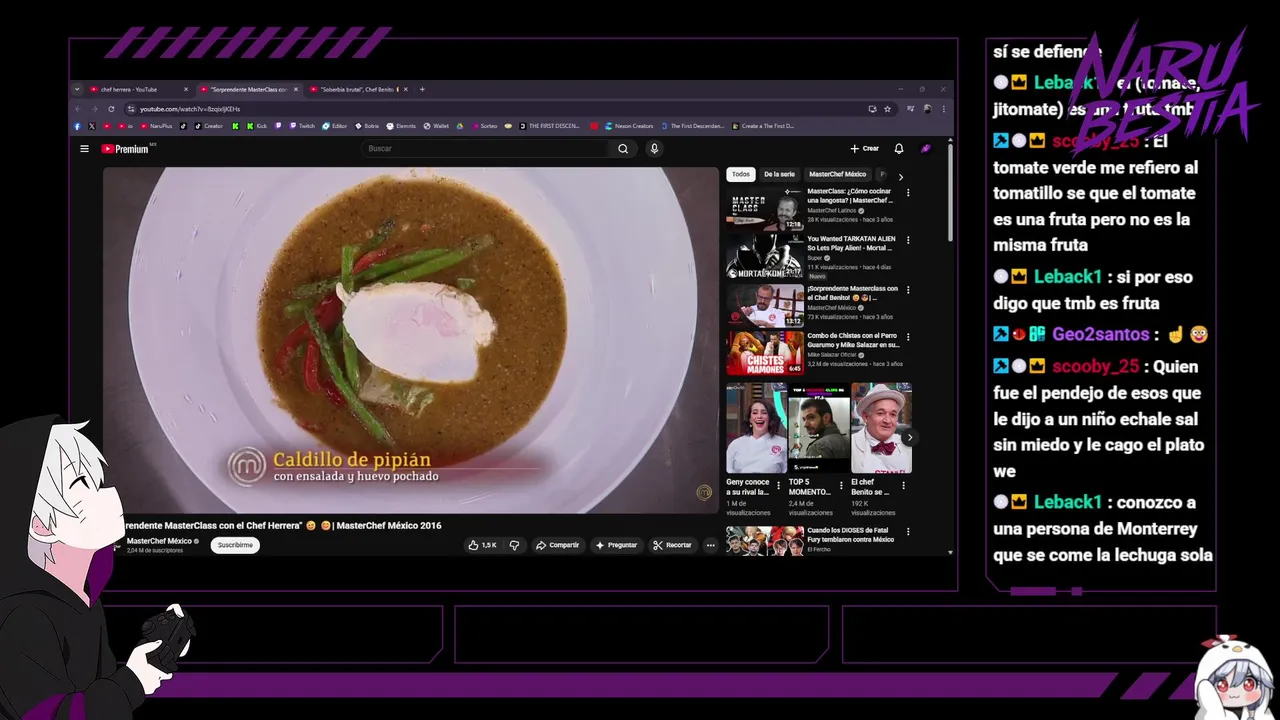The image size is (1280, 720).
Task: Show more filter chips with right arrow
Action: (x=900, y=177)
